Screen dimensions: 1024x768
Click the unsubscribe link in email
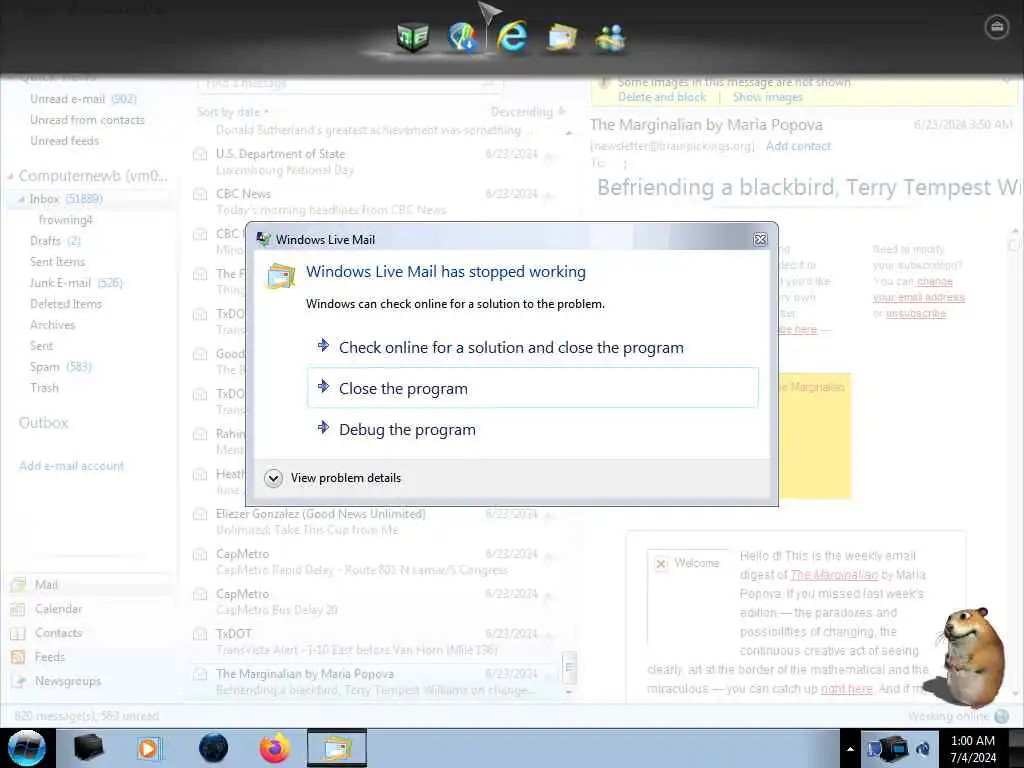916,313
